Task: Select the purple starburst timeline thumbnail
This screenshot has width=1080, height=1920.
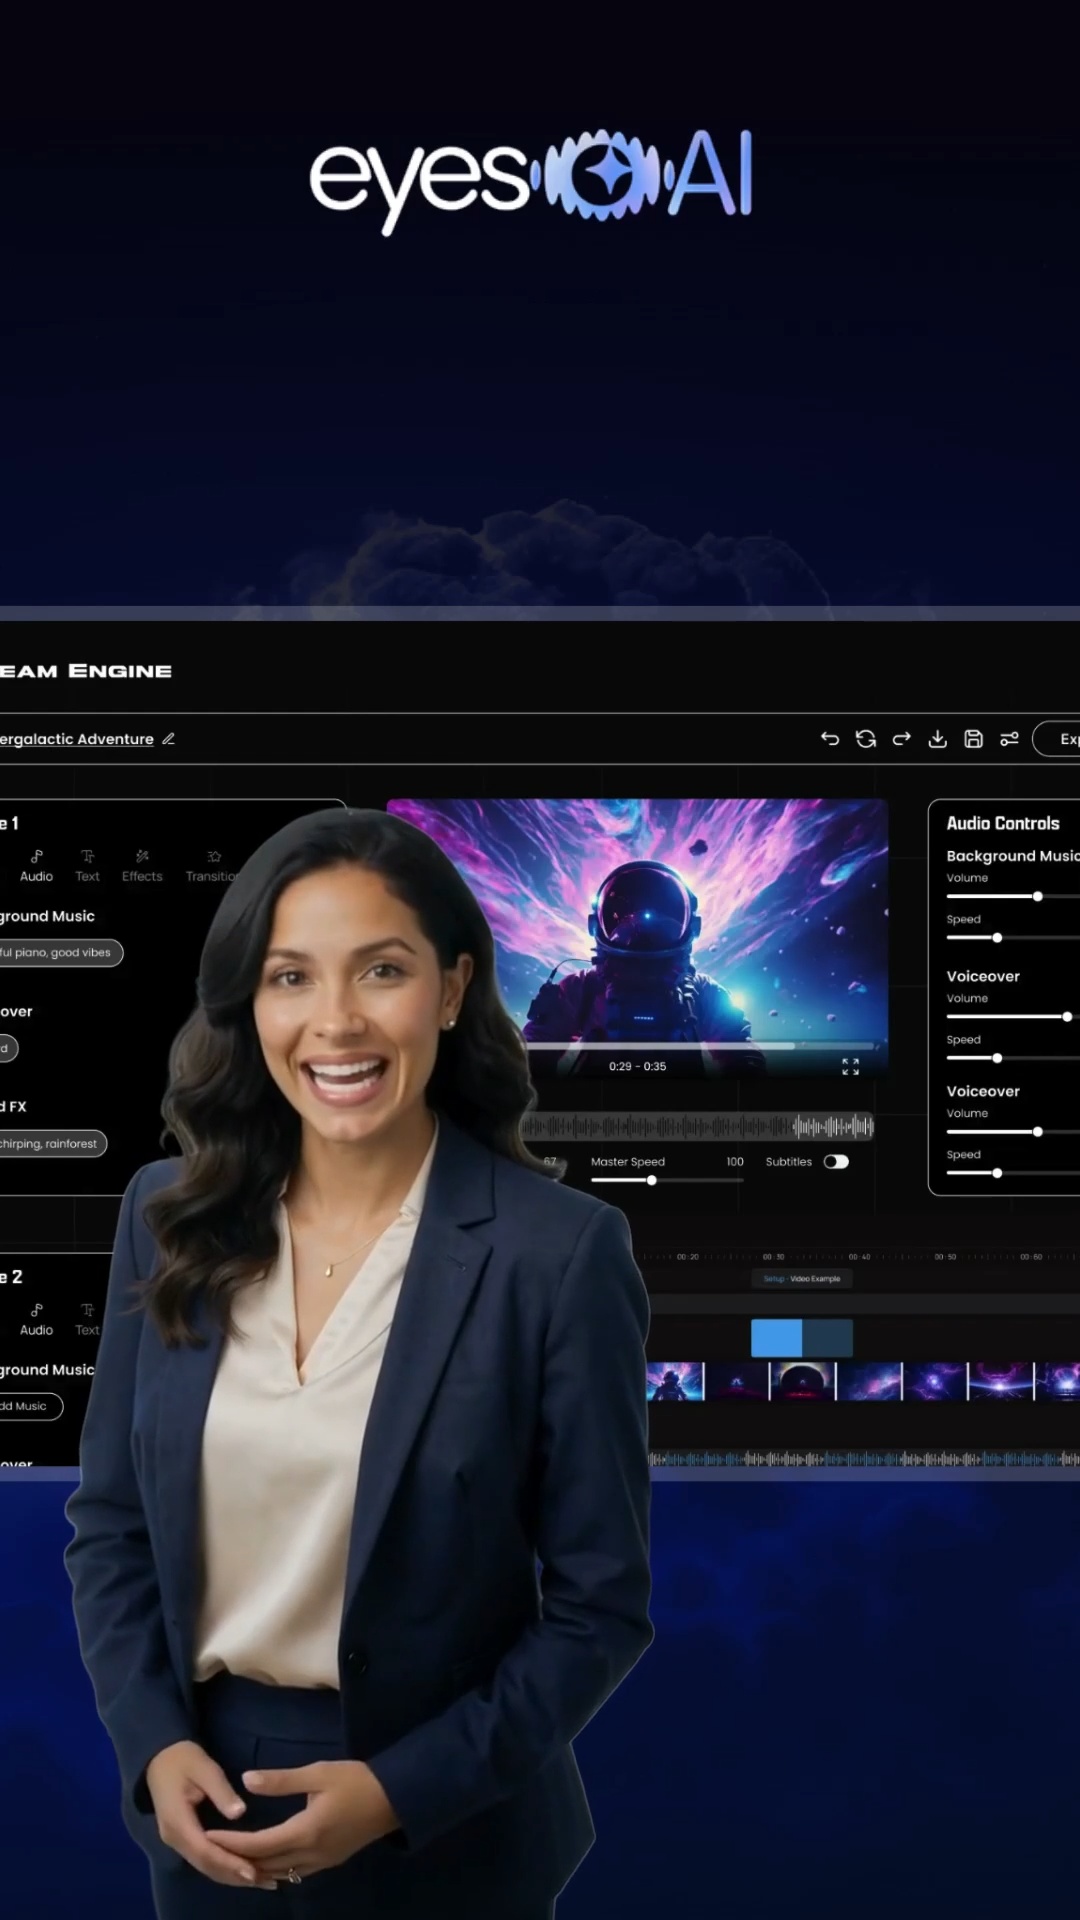Action: click(935, 1381)
